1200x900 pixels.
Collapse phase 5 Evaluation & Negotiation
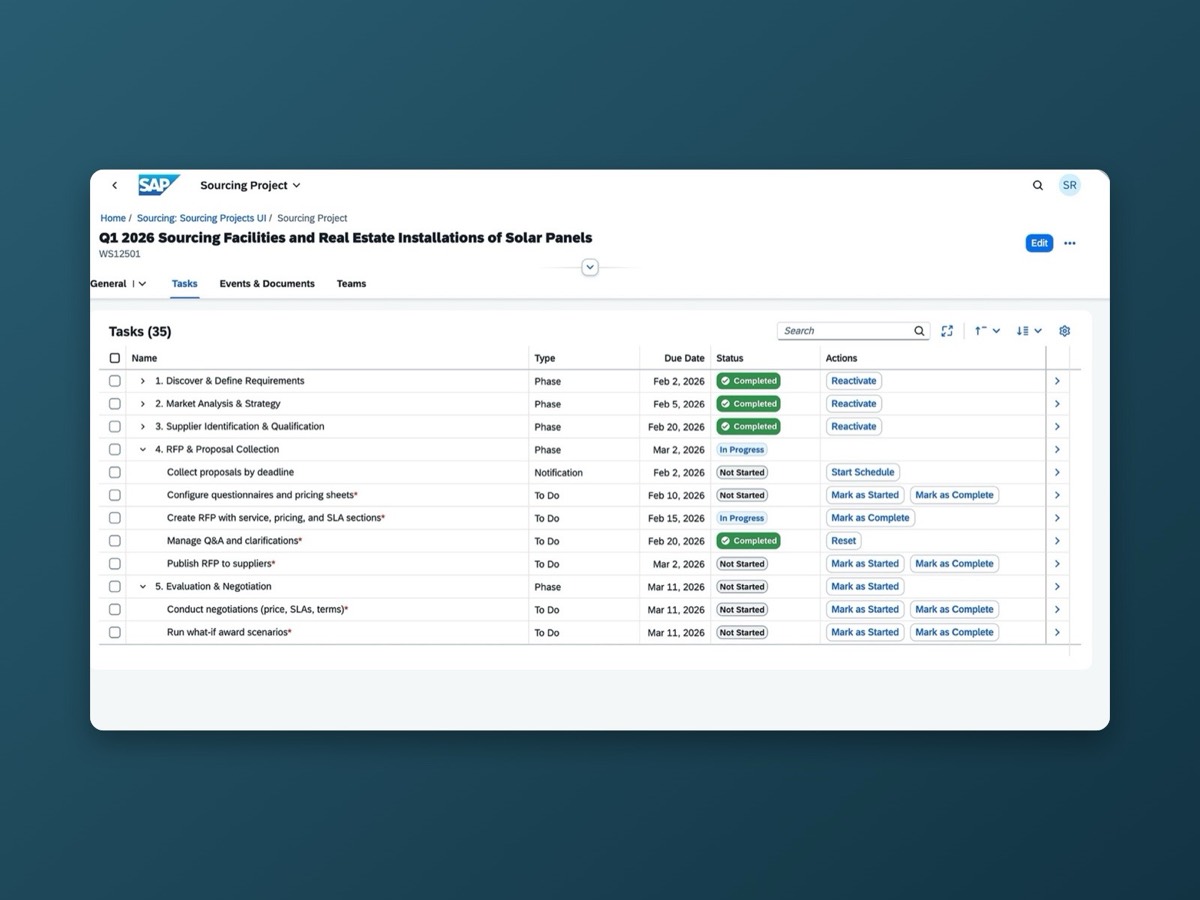pos(143,587)
